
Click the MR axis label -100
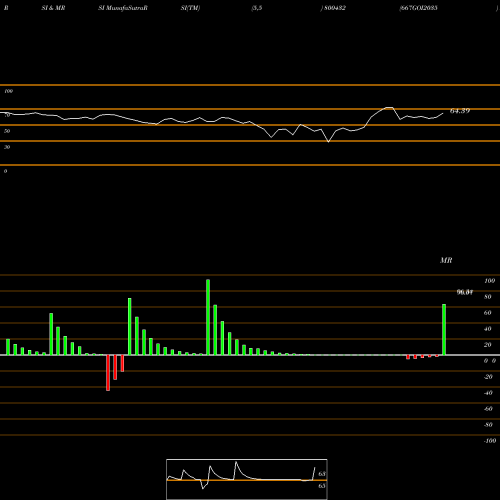pyautogui.click(x=490, y=441)
